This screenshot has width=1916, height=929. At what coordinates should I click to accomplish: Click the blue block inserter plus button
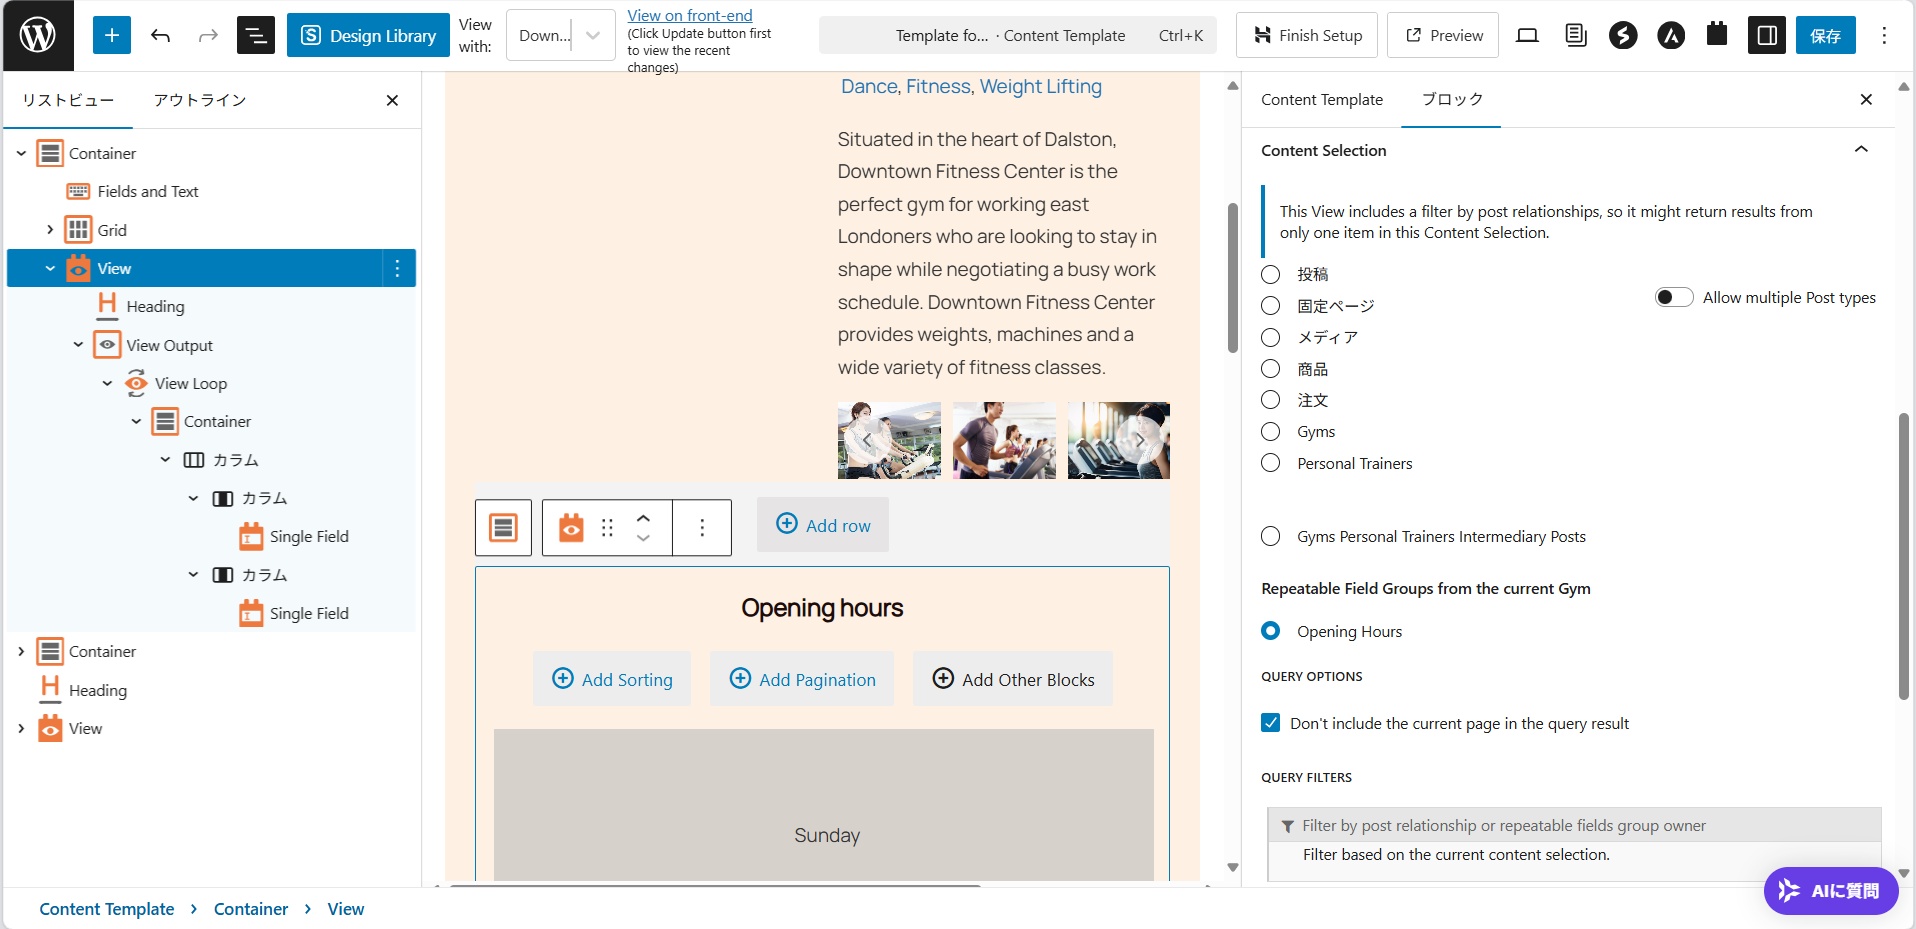112,35
